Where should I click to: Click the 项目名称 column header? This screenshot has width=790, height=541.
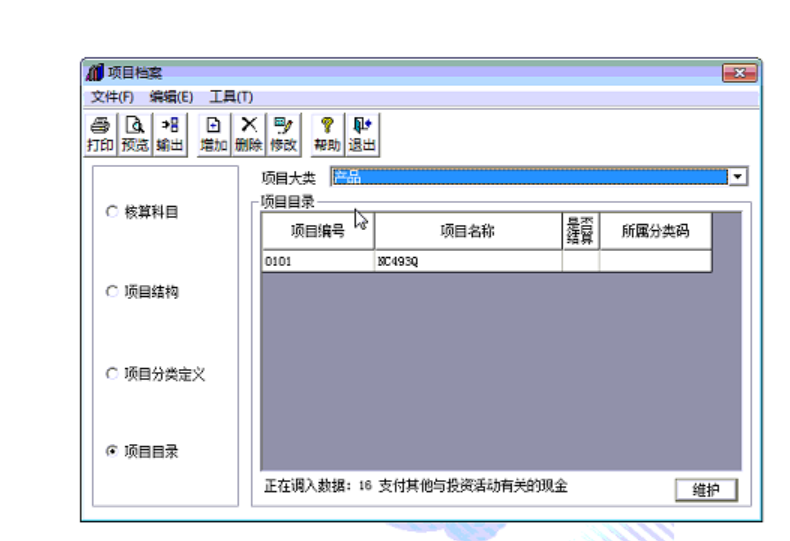(x=468, y=231)
